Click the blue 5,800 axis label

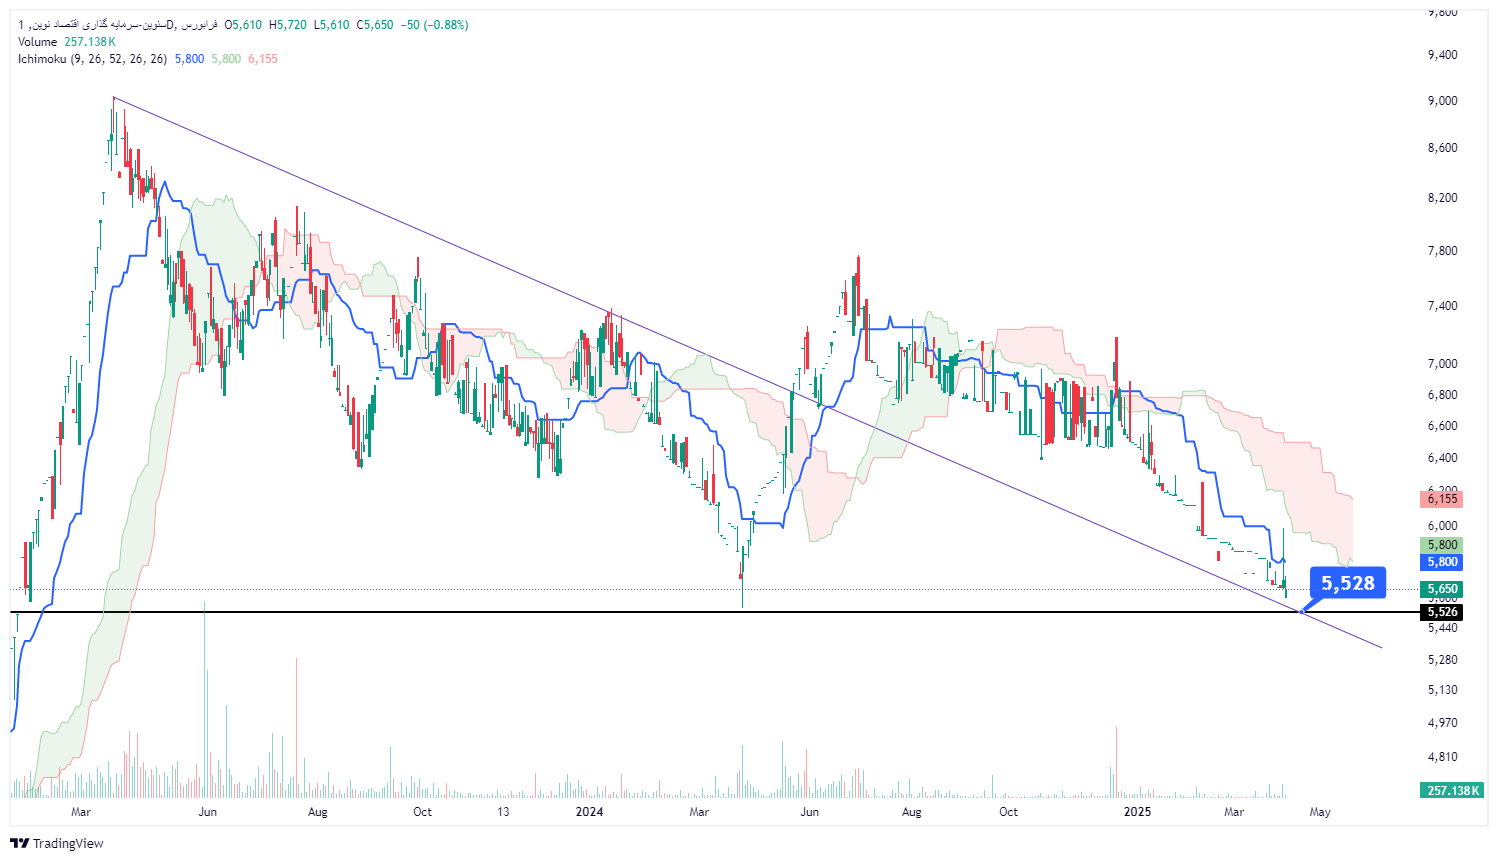coord(1441,562)
